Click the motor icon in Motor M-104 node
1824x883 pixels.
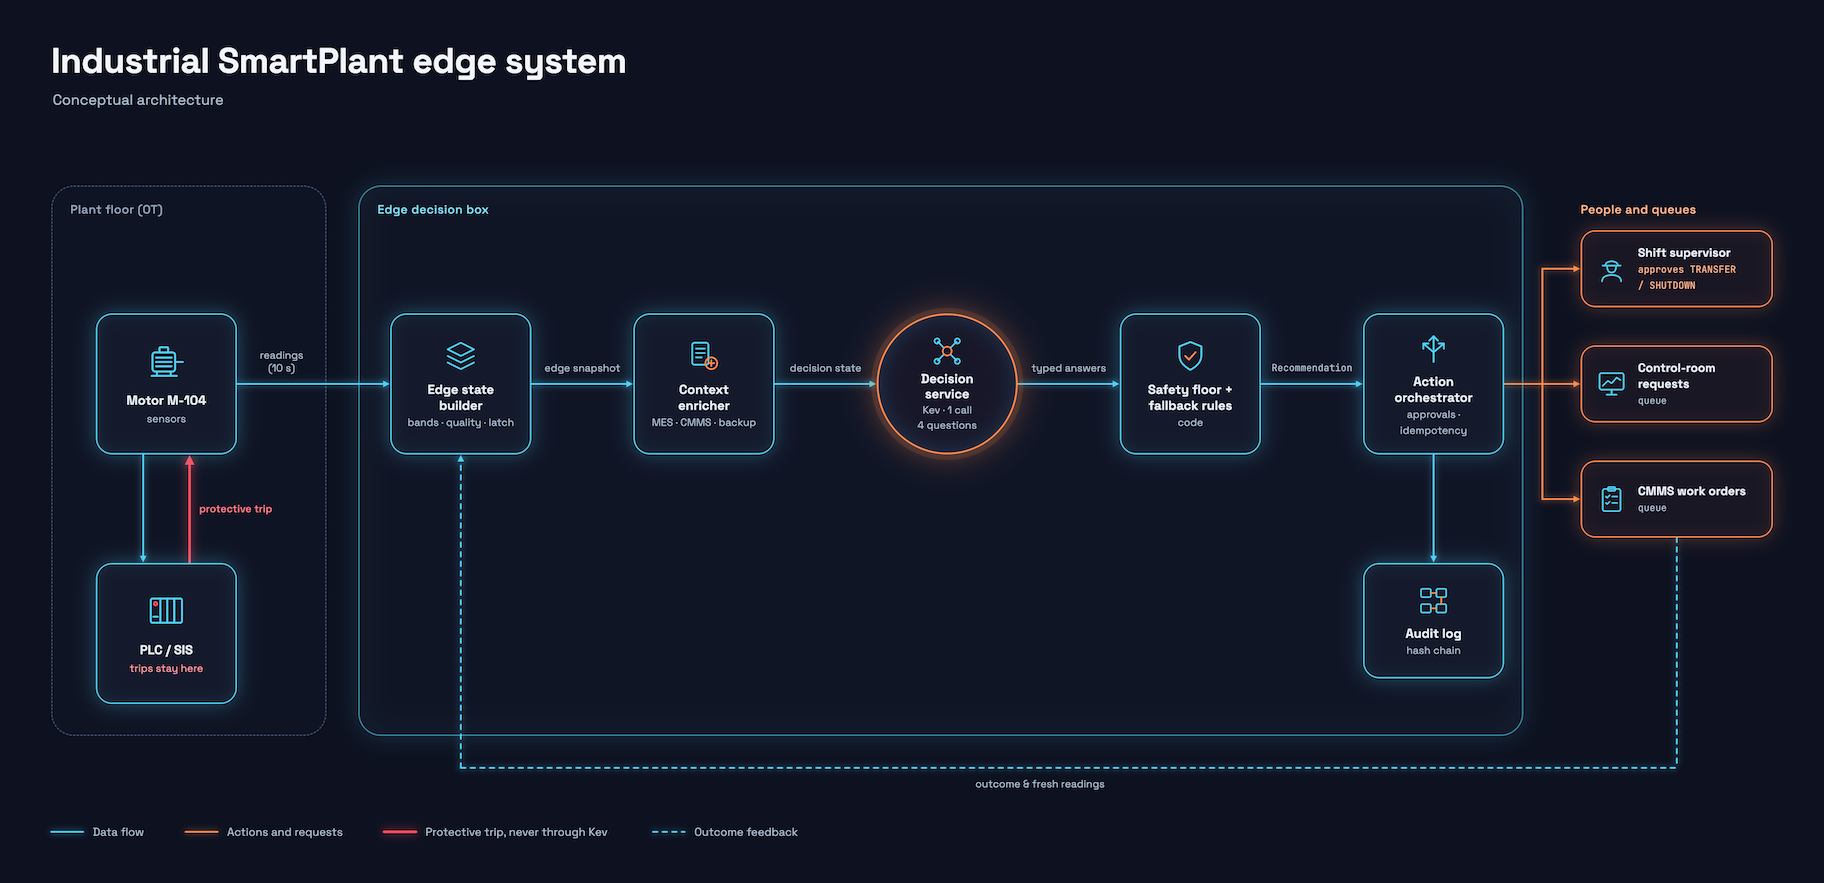point(166,361)
